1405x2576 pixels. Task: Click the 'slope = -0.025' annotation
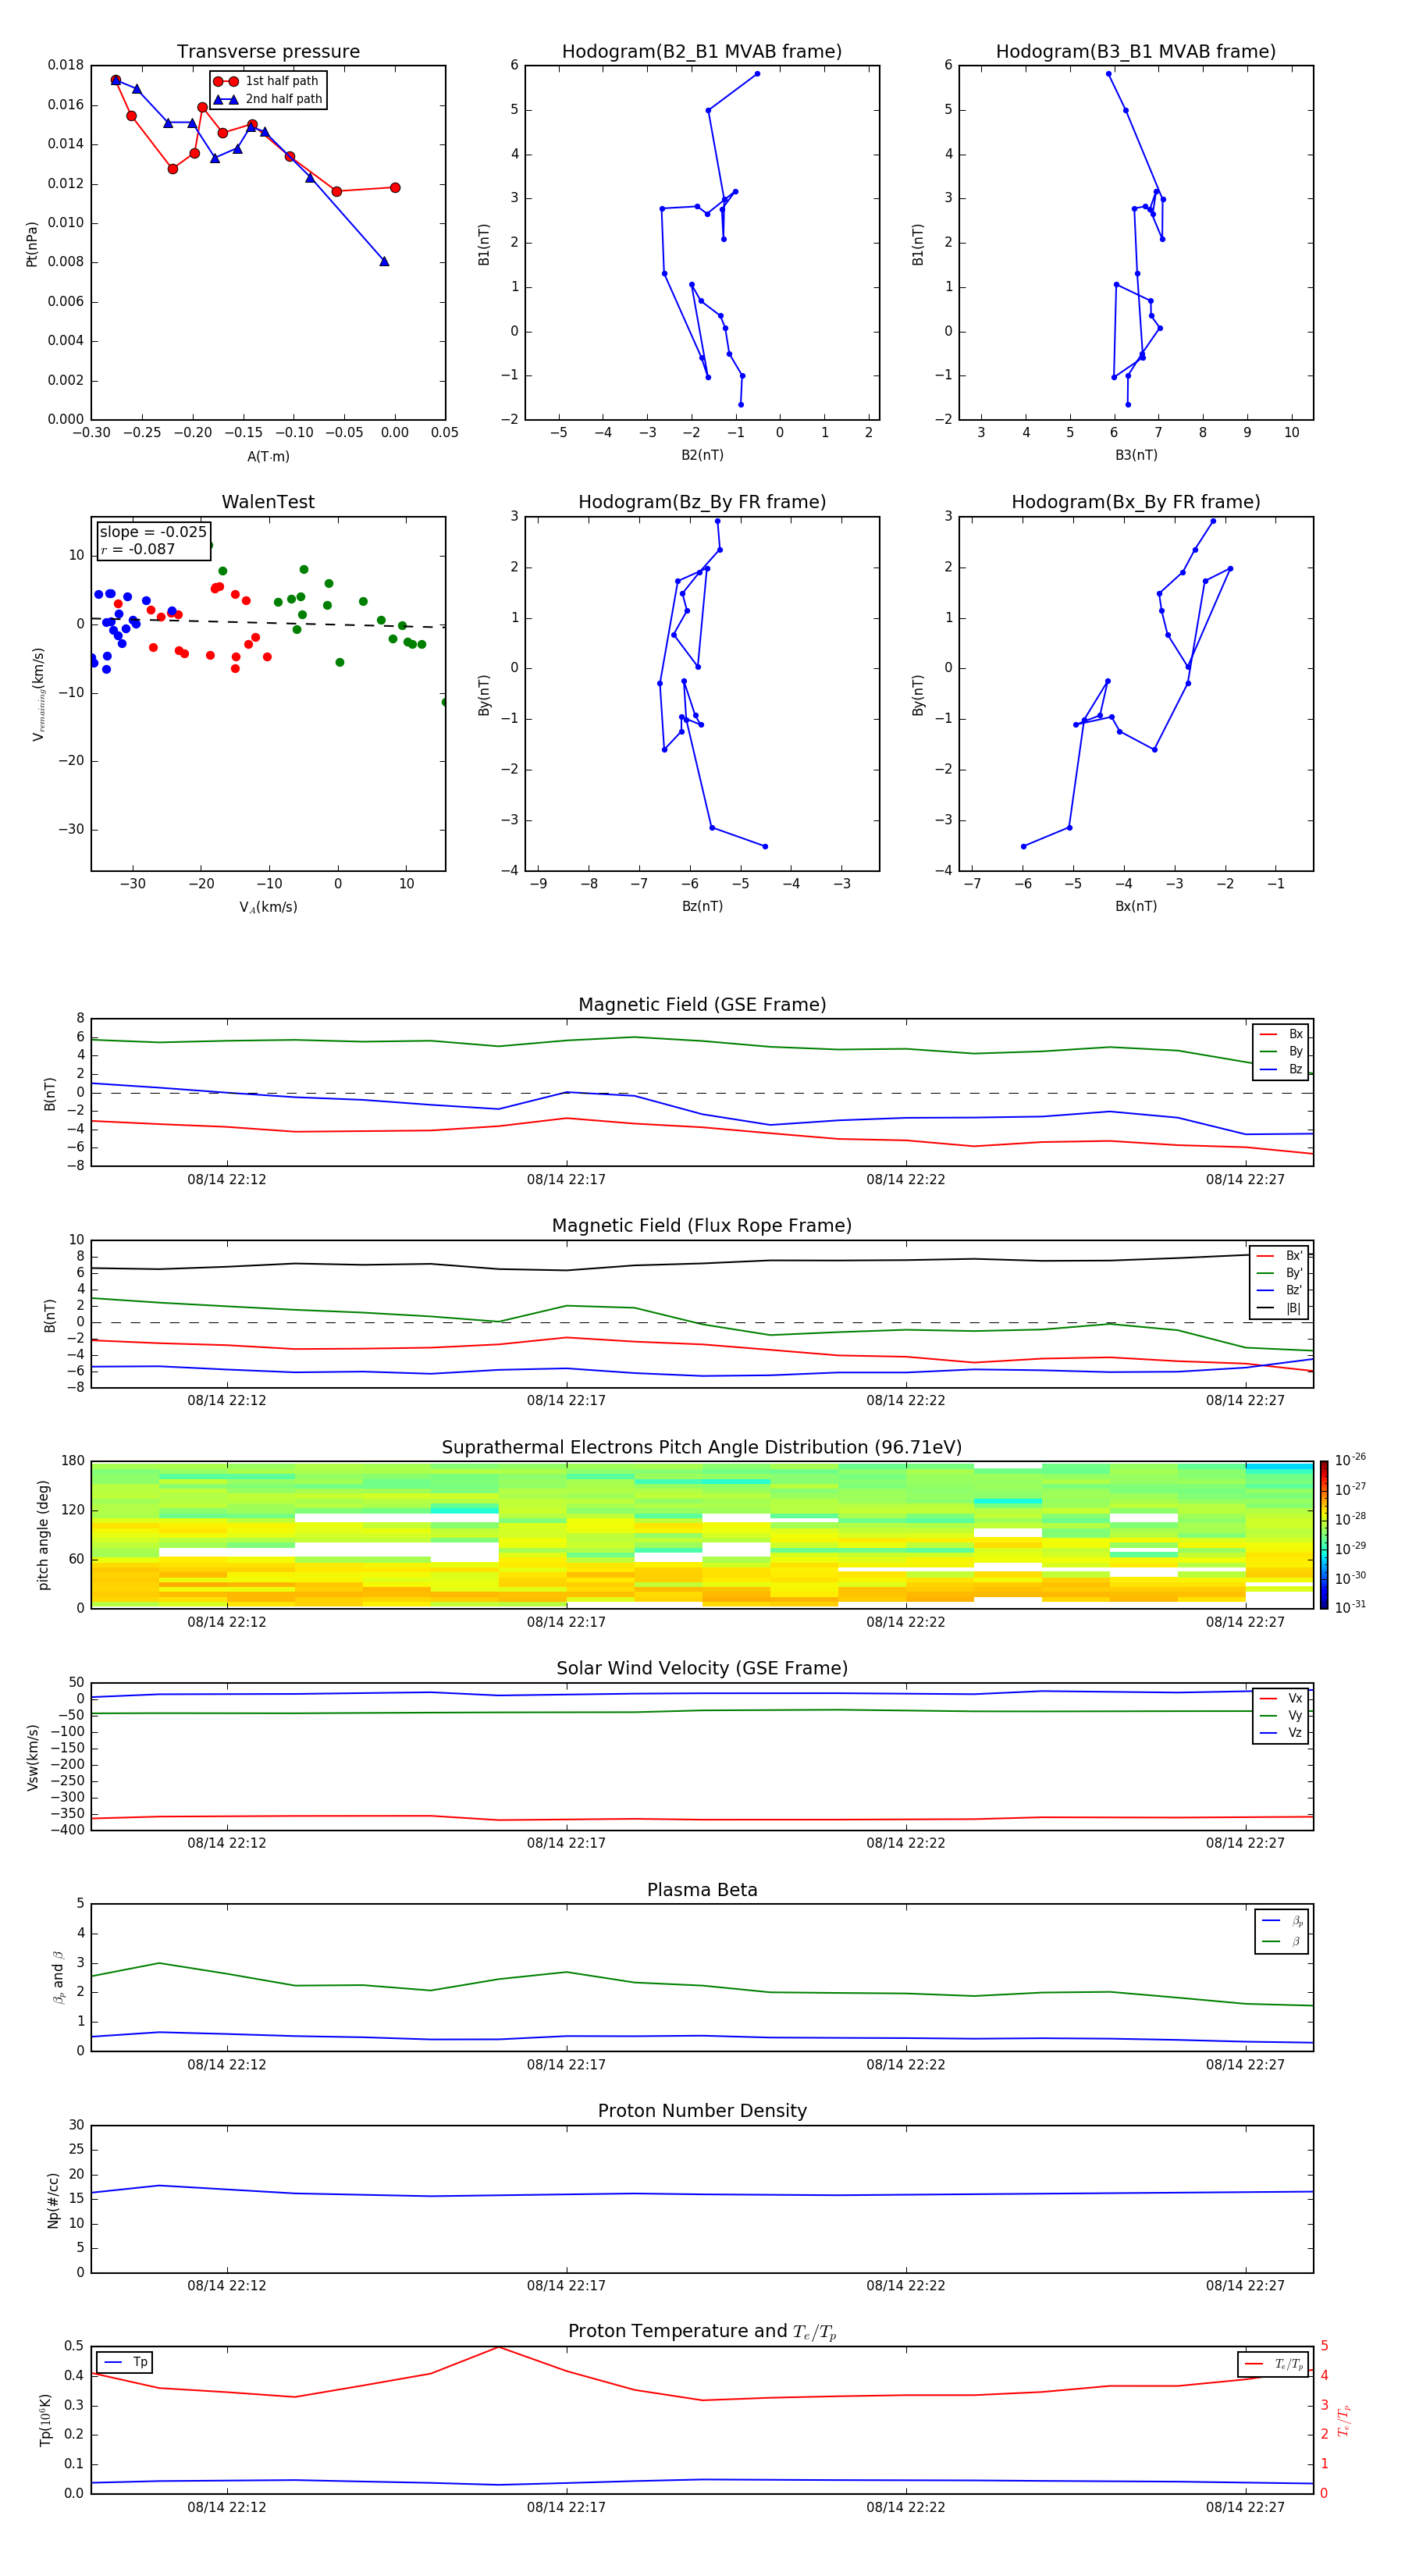153,532
